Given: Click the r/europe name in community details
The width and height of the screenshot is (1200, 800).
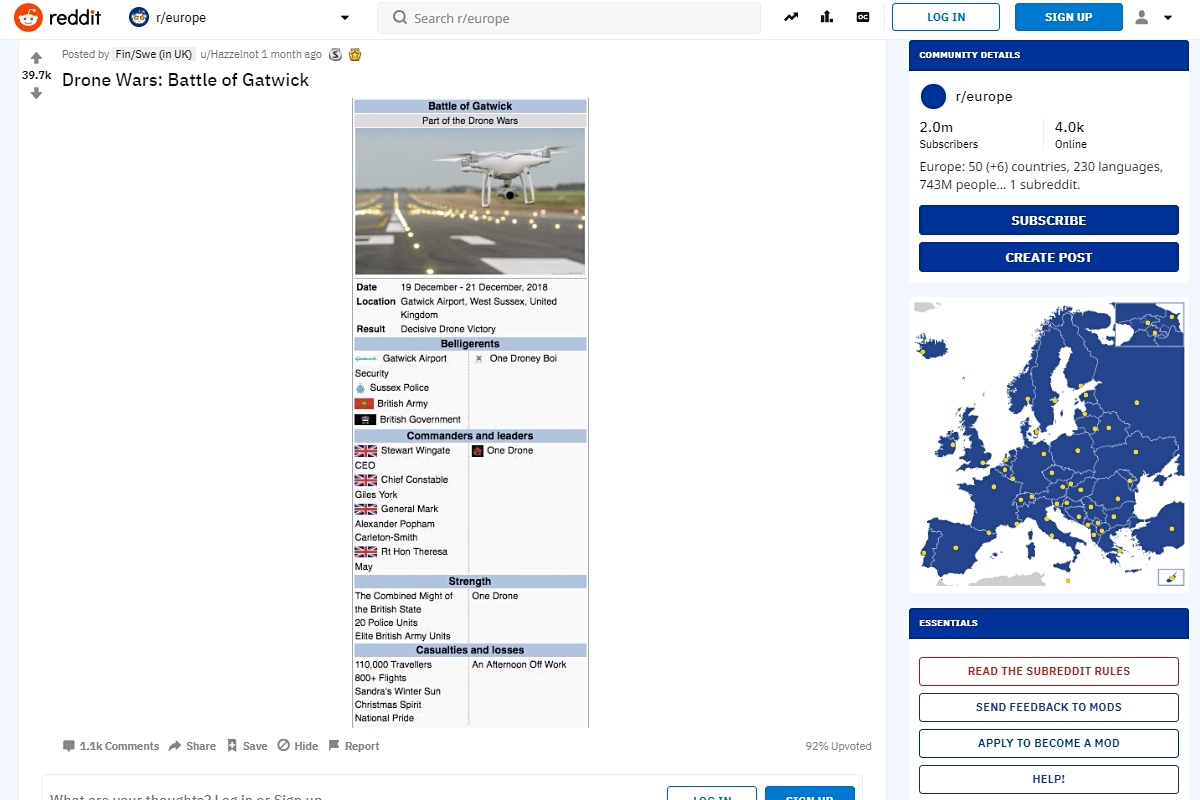Looking at the screenshot, I should pyautogui.click(x=984, y=97).
